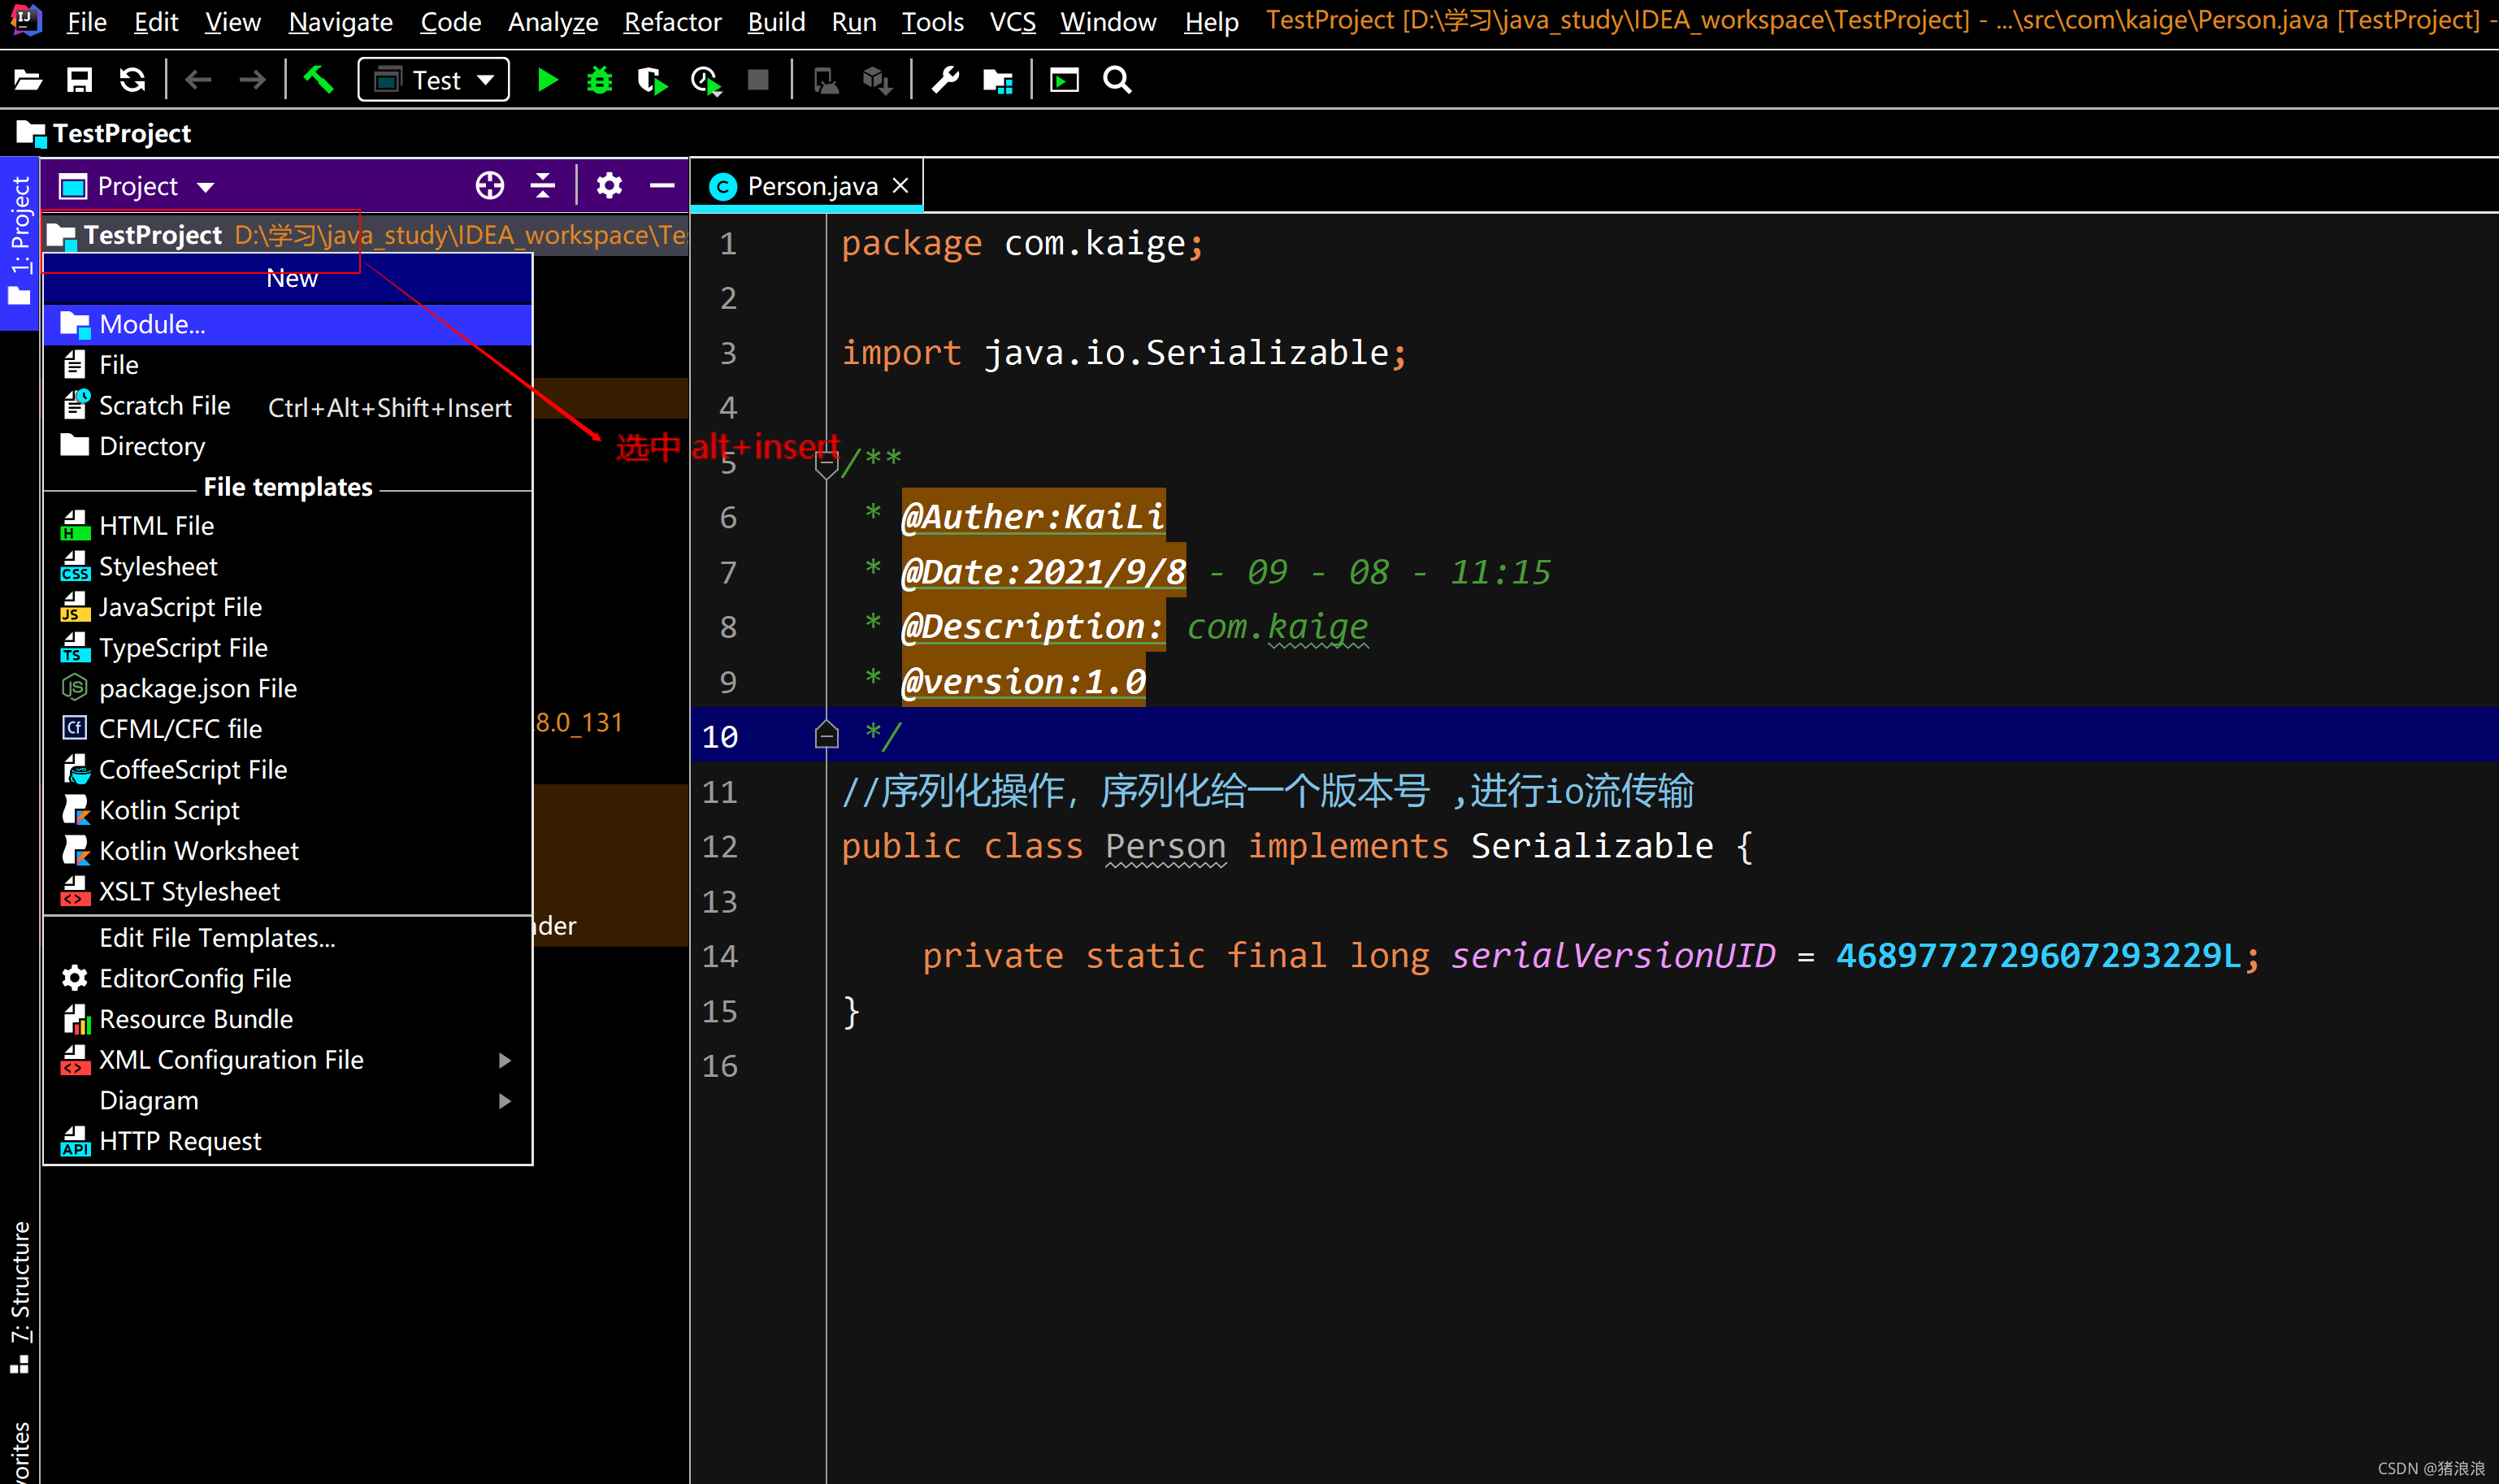Create a package.json File
Image resolution: width=2499 pixels, height=1484 pixels.
pos(288,688)
